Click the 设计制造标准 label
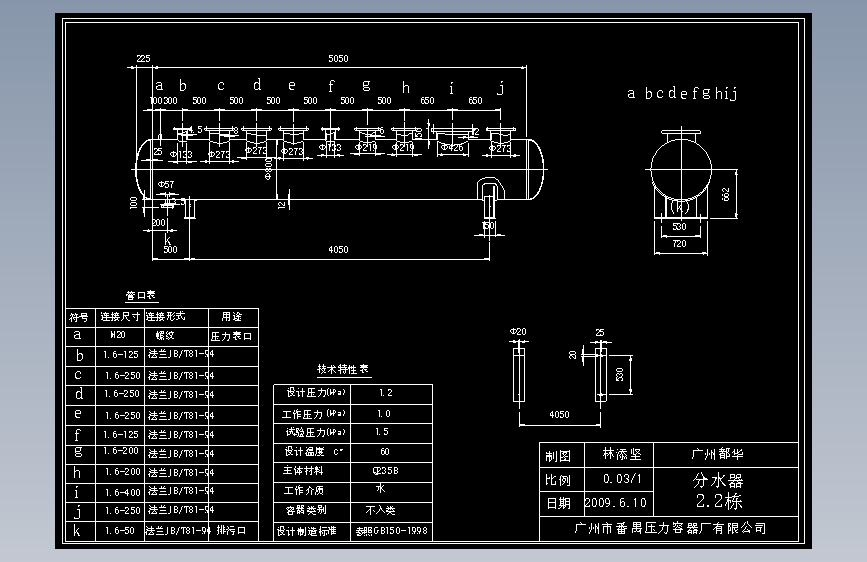 (x=306, y=531)
